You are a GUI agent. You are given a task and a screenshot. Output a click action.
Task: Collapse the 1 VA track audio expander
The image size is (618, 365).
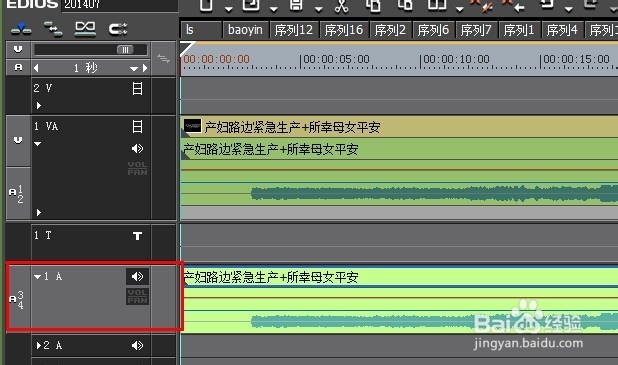(37, 144)
